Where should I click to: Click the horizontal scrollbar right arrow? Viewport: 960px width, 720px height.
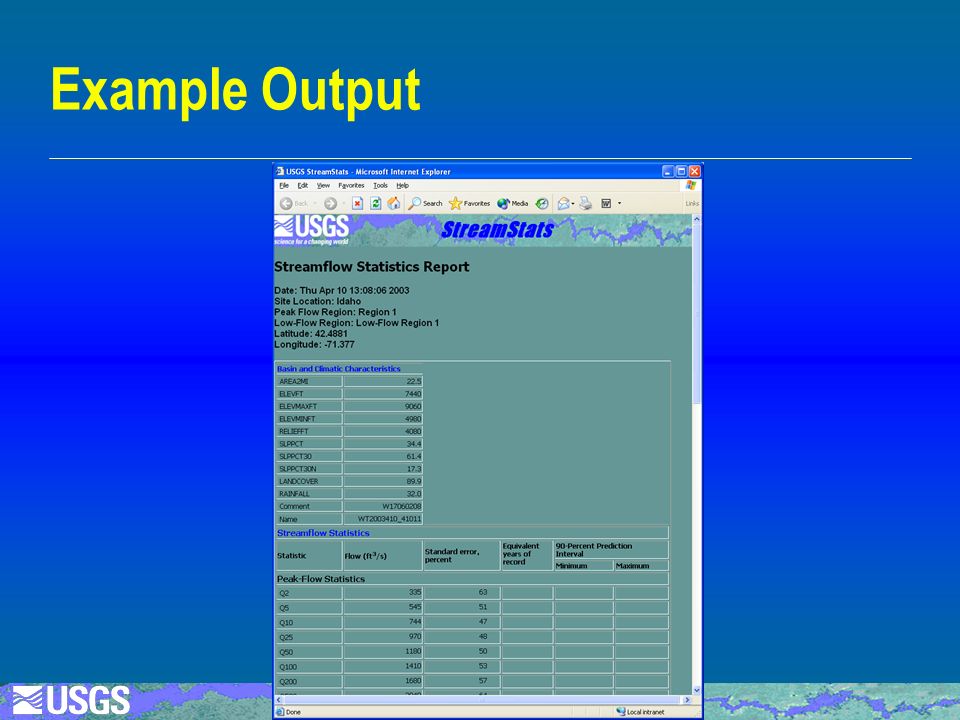[687, 700]
